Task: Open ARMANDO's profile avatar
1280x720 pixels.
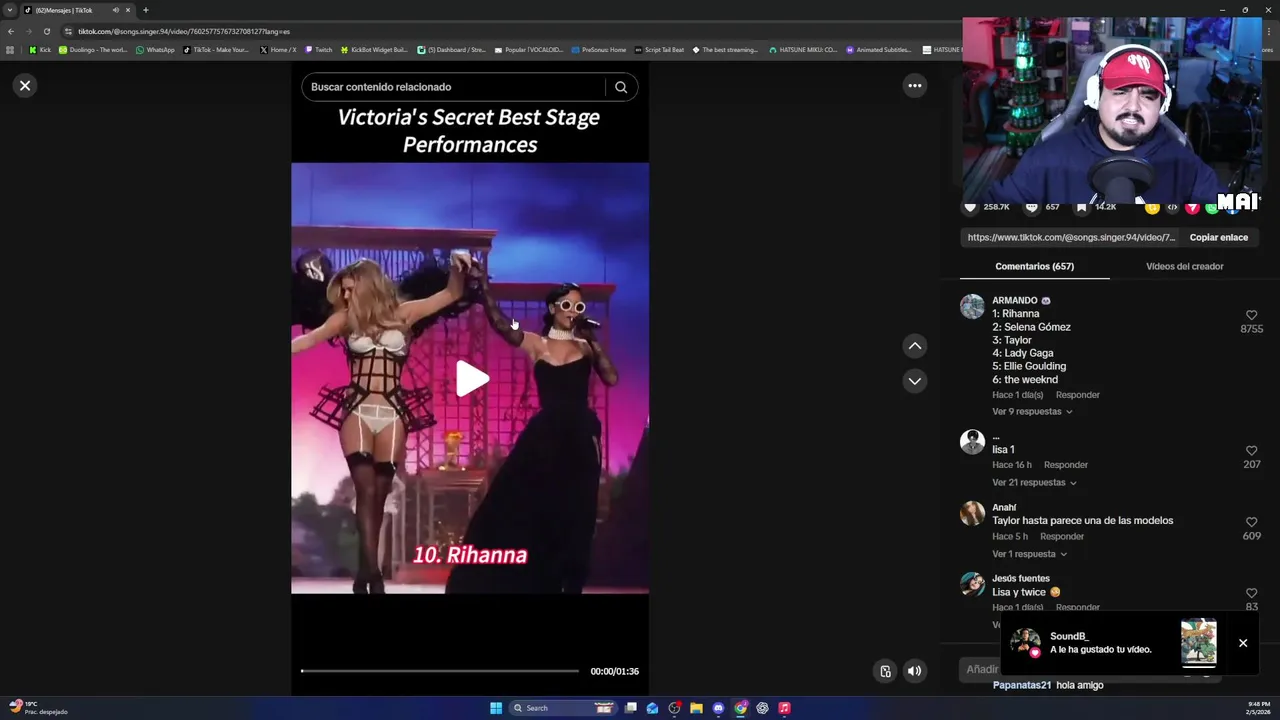Action: click(x=972, y=307)
